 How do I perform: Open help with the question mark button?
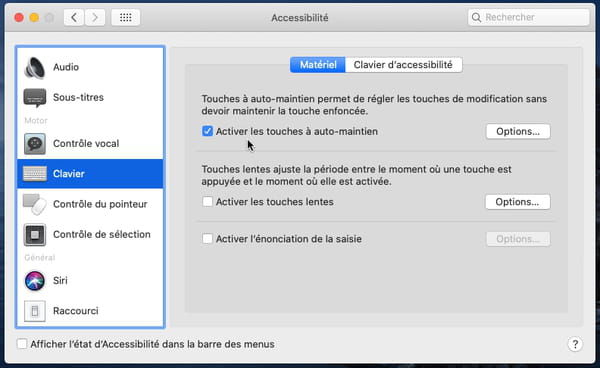[x=575, y=344]
